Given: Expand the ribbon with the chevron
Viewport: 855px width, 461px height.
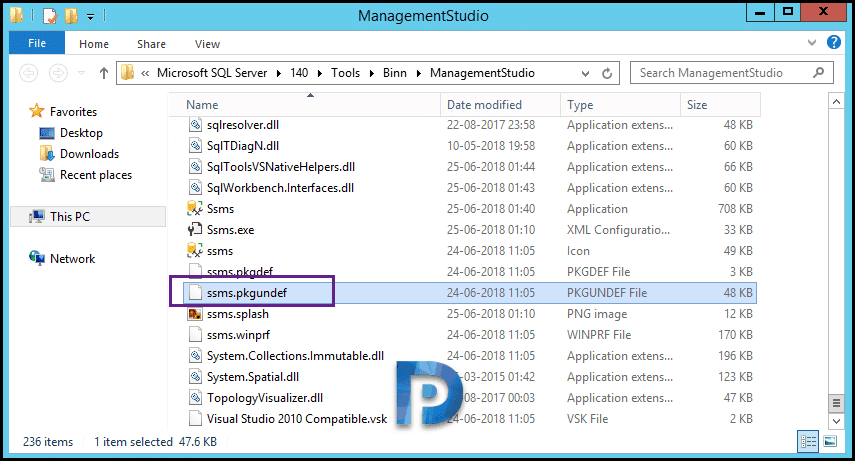Looking at the screenshot, I should tap(812, 43).
